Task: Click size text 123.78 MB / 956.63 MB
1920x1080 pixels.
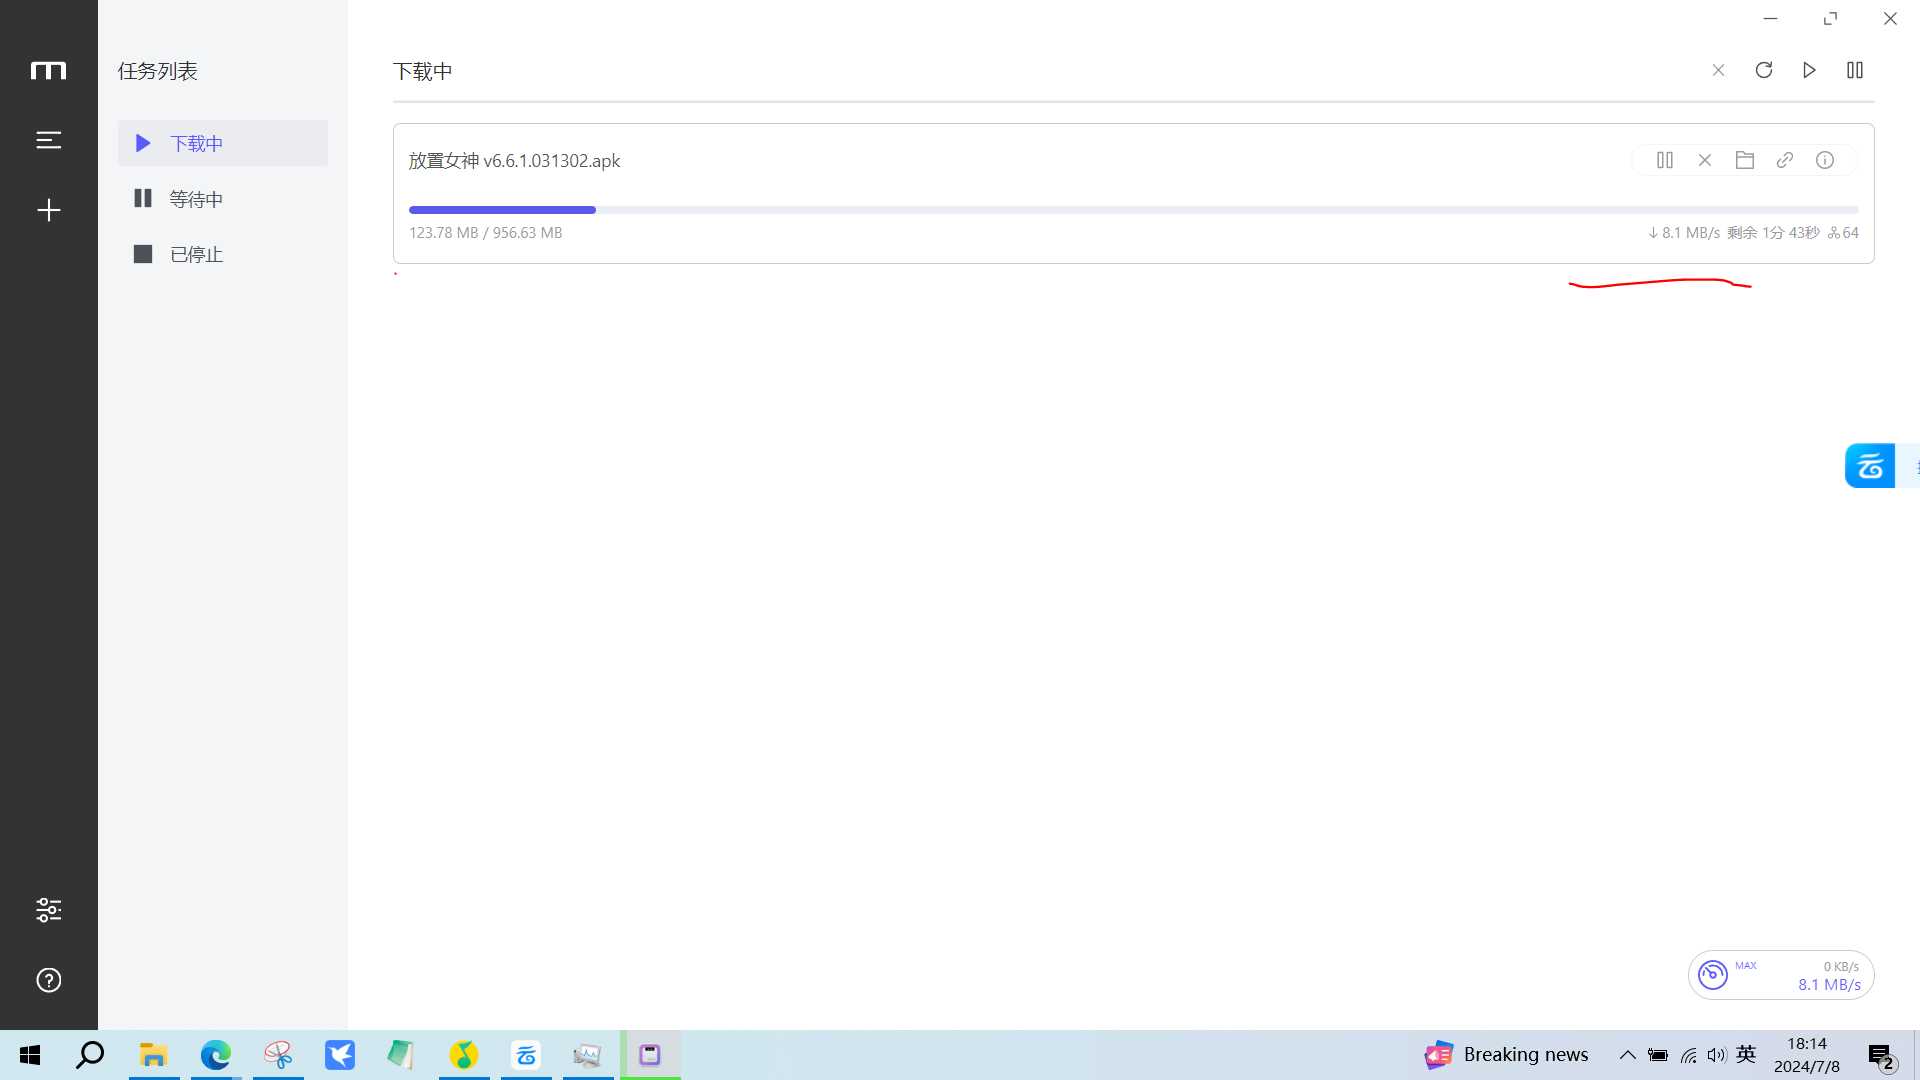Action: click(485, 233)
